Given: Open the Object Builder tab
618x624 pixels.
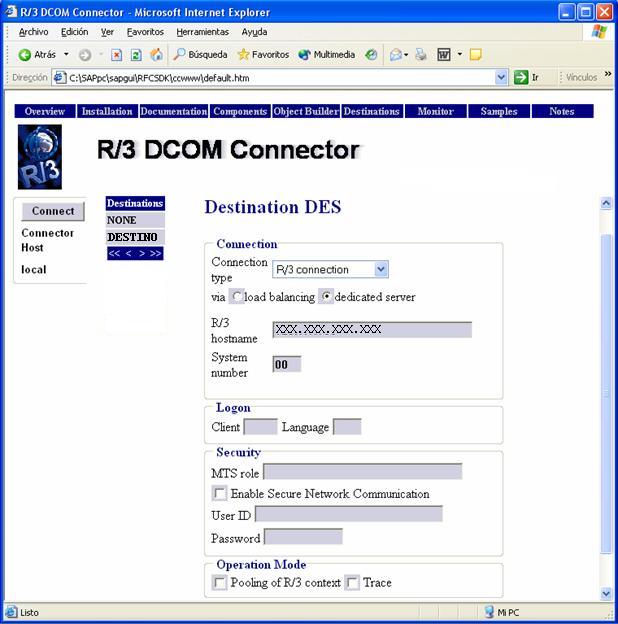Looking at the screenshot, I should tap(306, 111).
